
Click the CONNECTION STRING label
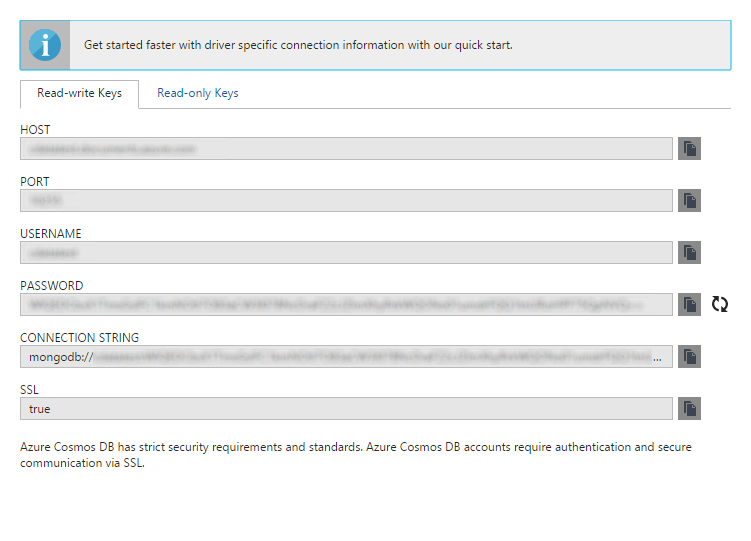79,338
